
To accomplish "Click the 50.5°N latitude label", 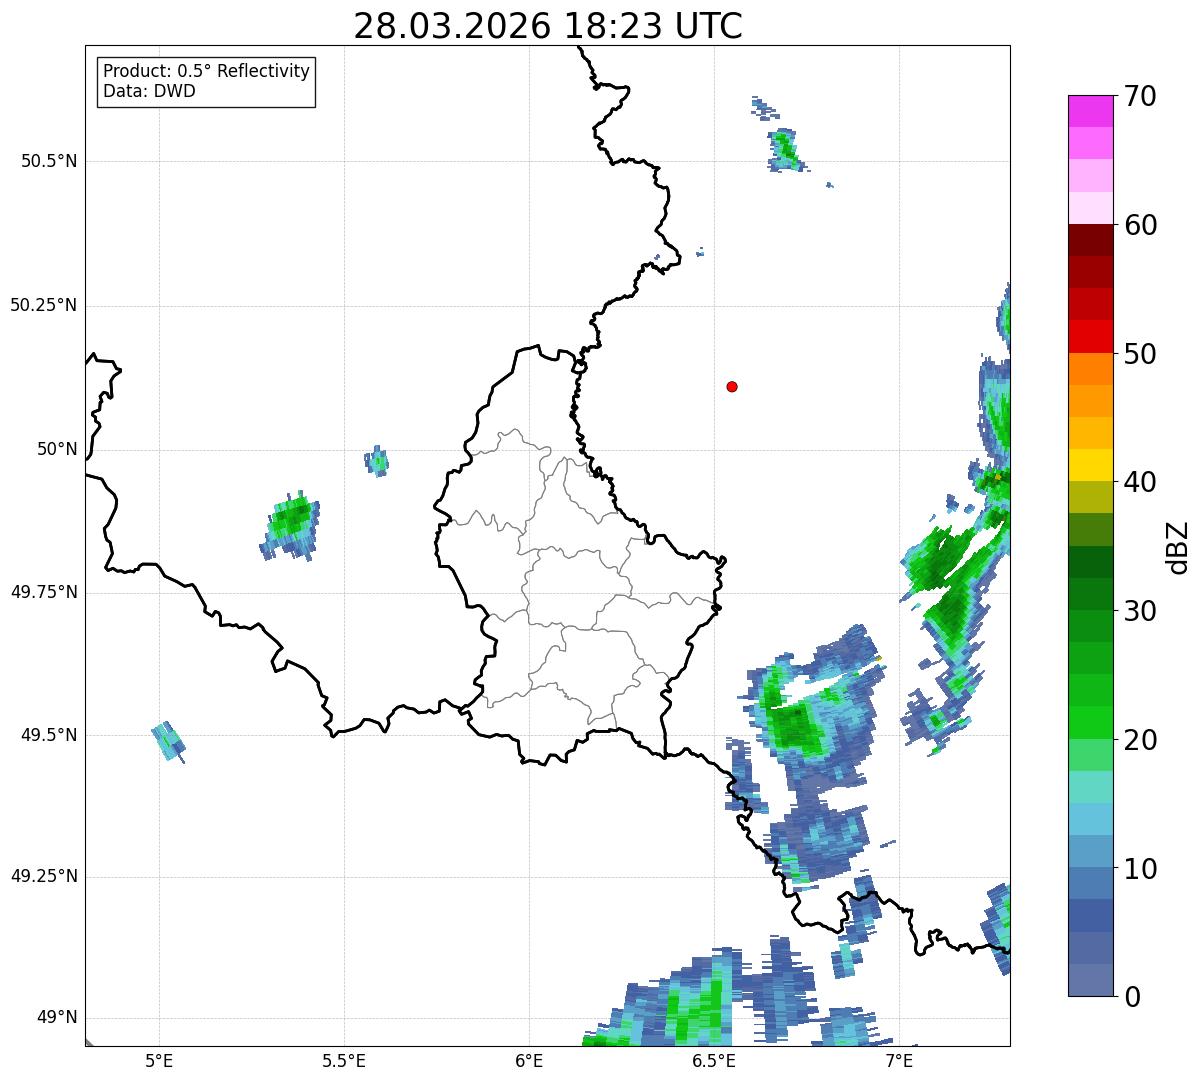I will 49,161.
